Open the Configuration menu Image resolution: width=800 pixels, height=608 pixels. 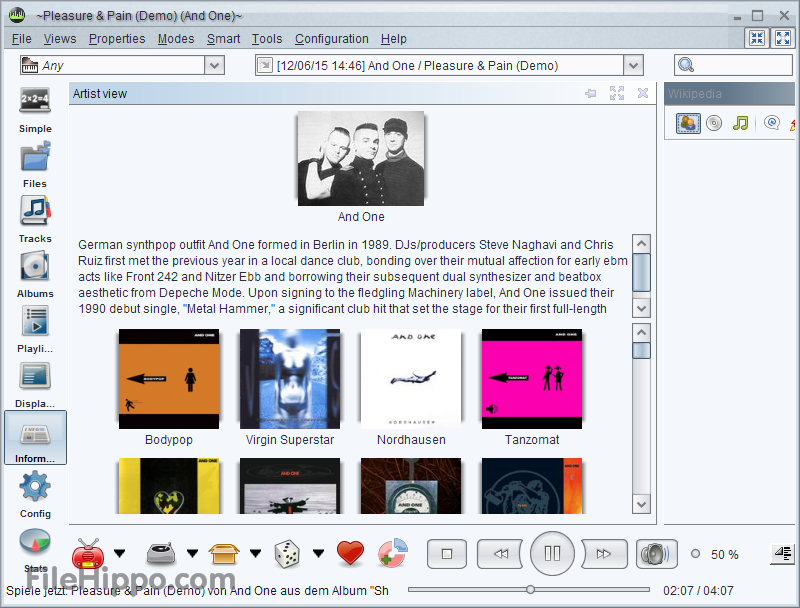click(x=332, y=39)
